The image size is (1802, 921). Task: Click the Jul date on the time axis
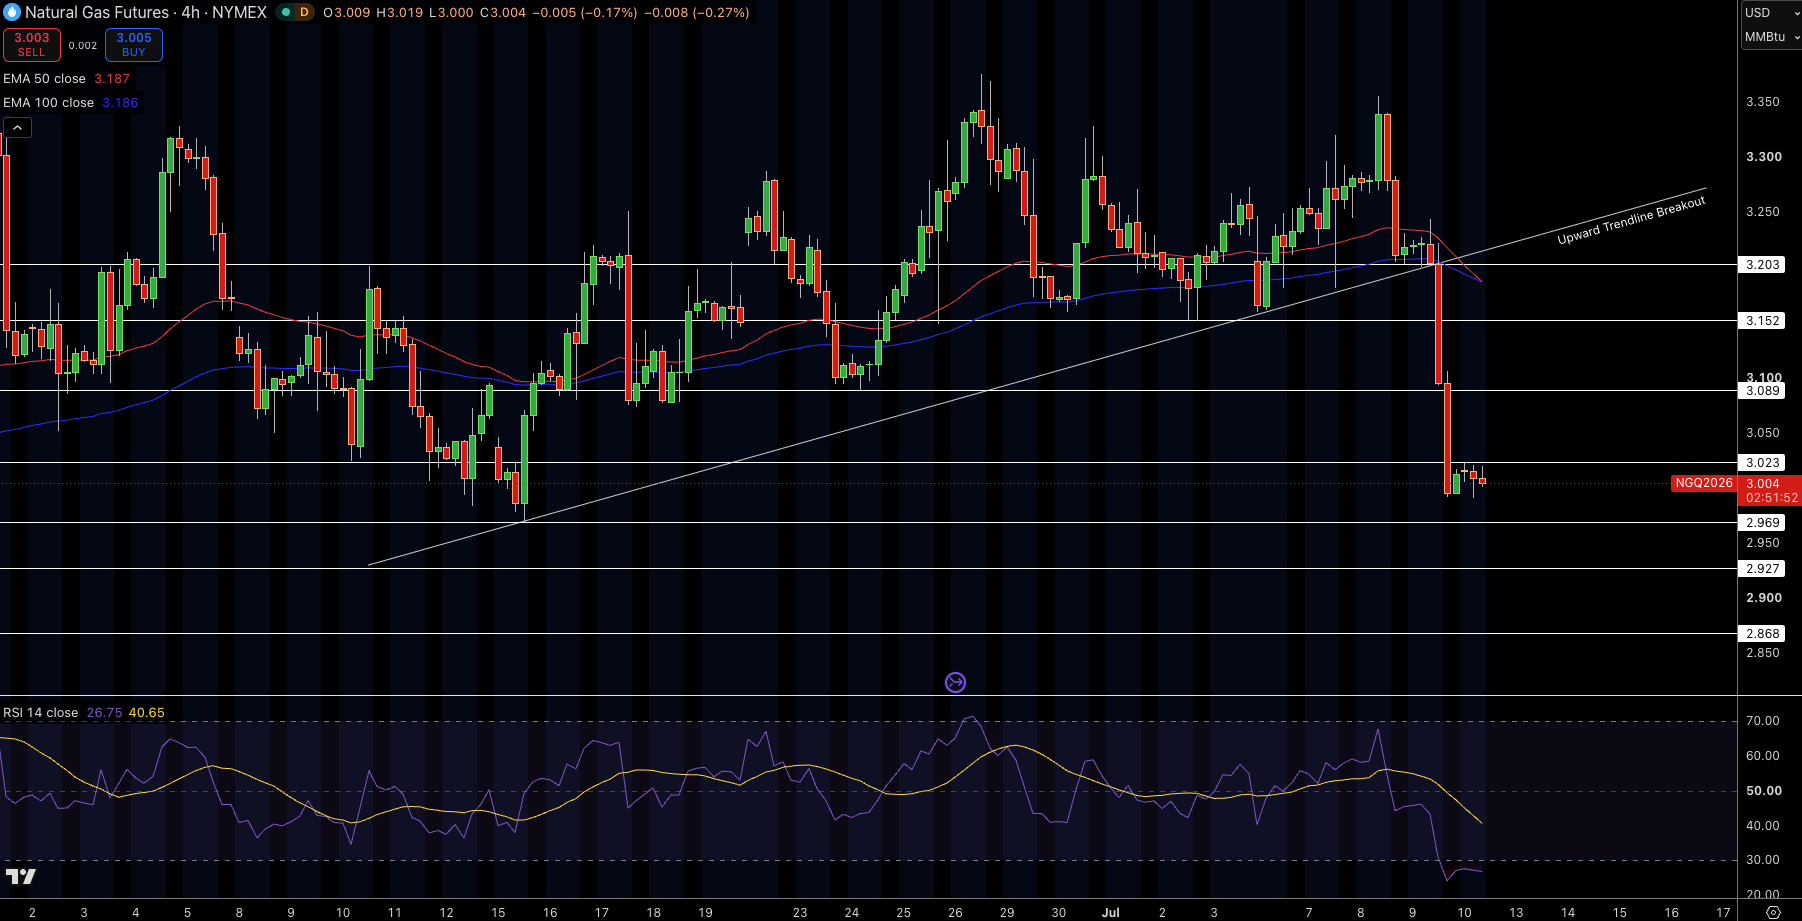pos(1110,912)
